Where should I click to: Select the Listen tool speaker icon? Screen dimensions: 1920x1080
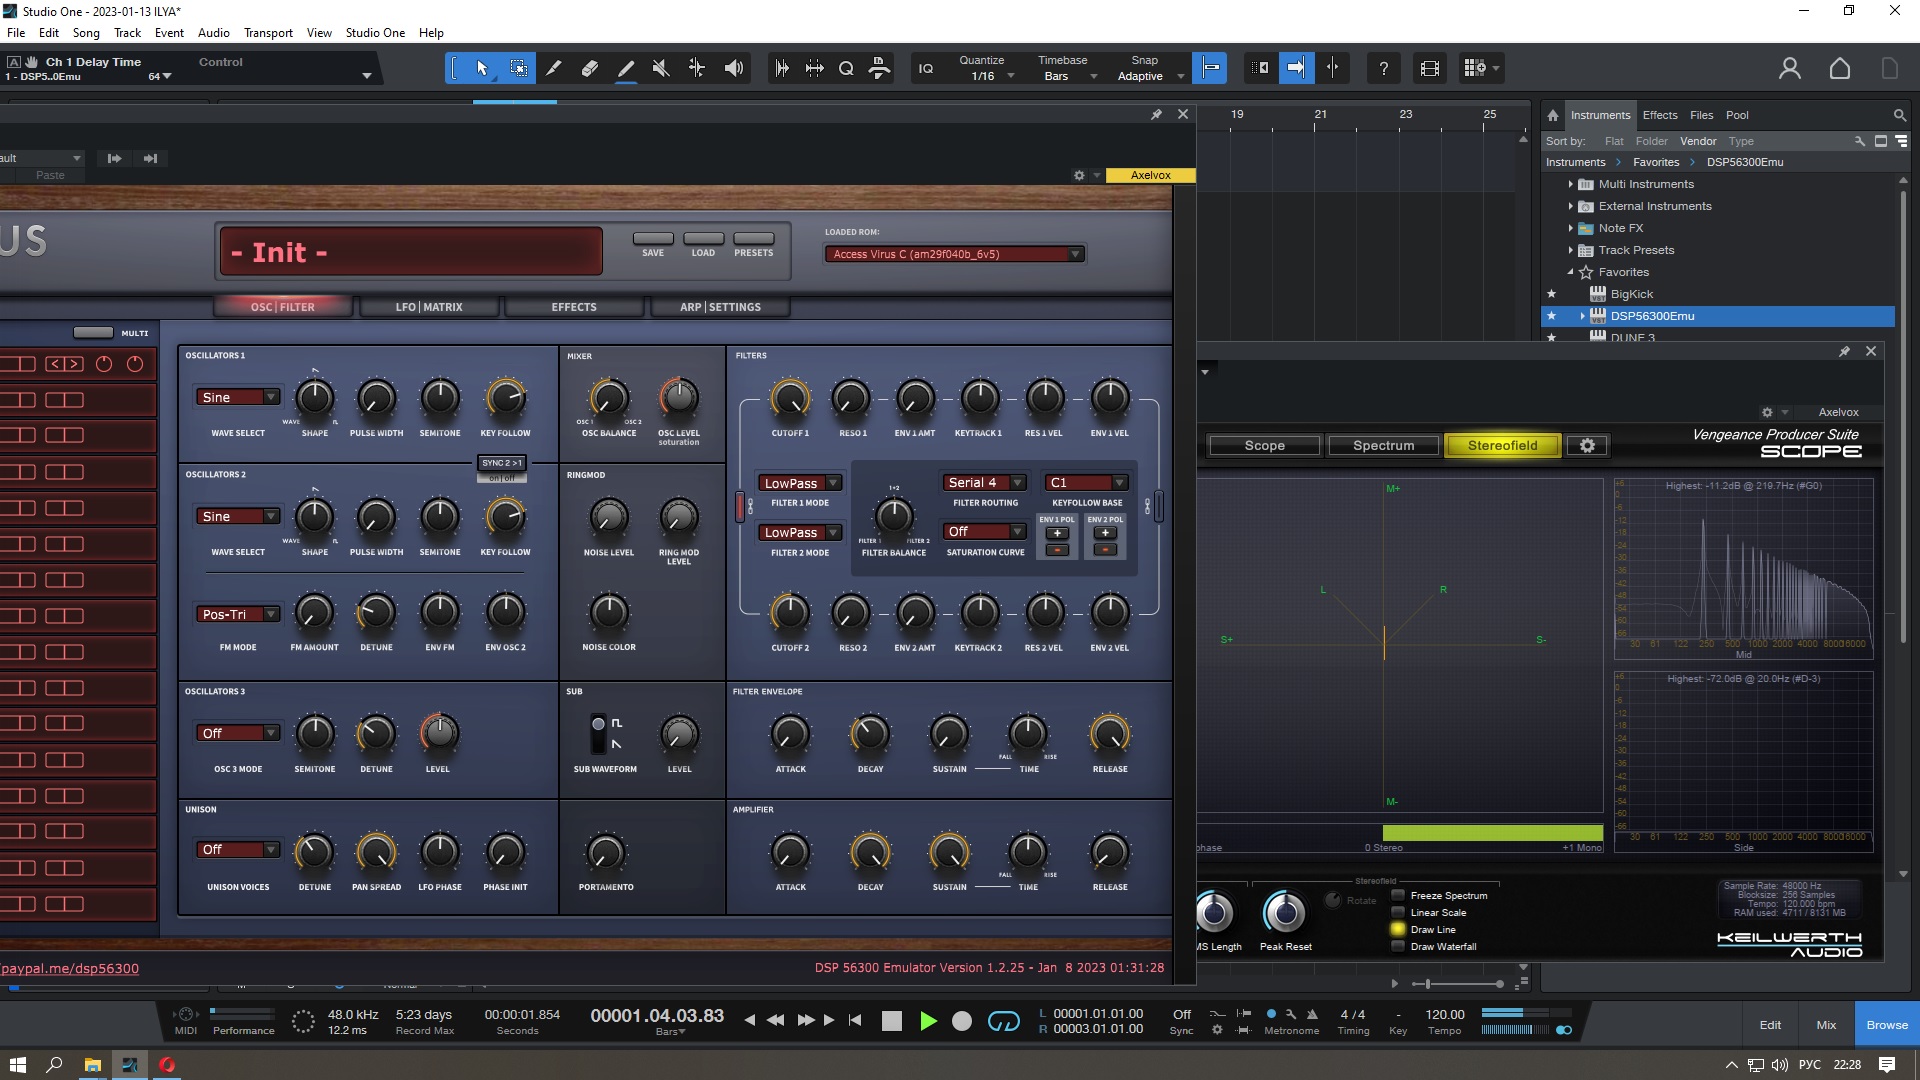pos(734,68)
